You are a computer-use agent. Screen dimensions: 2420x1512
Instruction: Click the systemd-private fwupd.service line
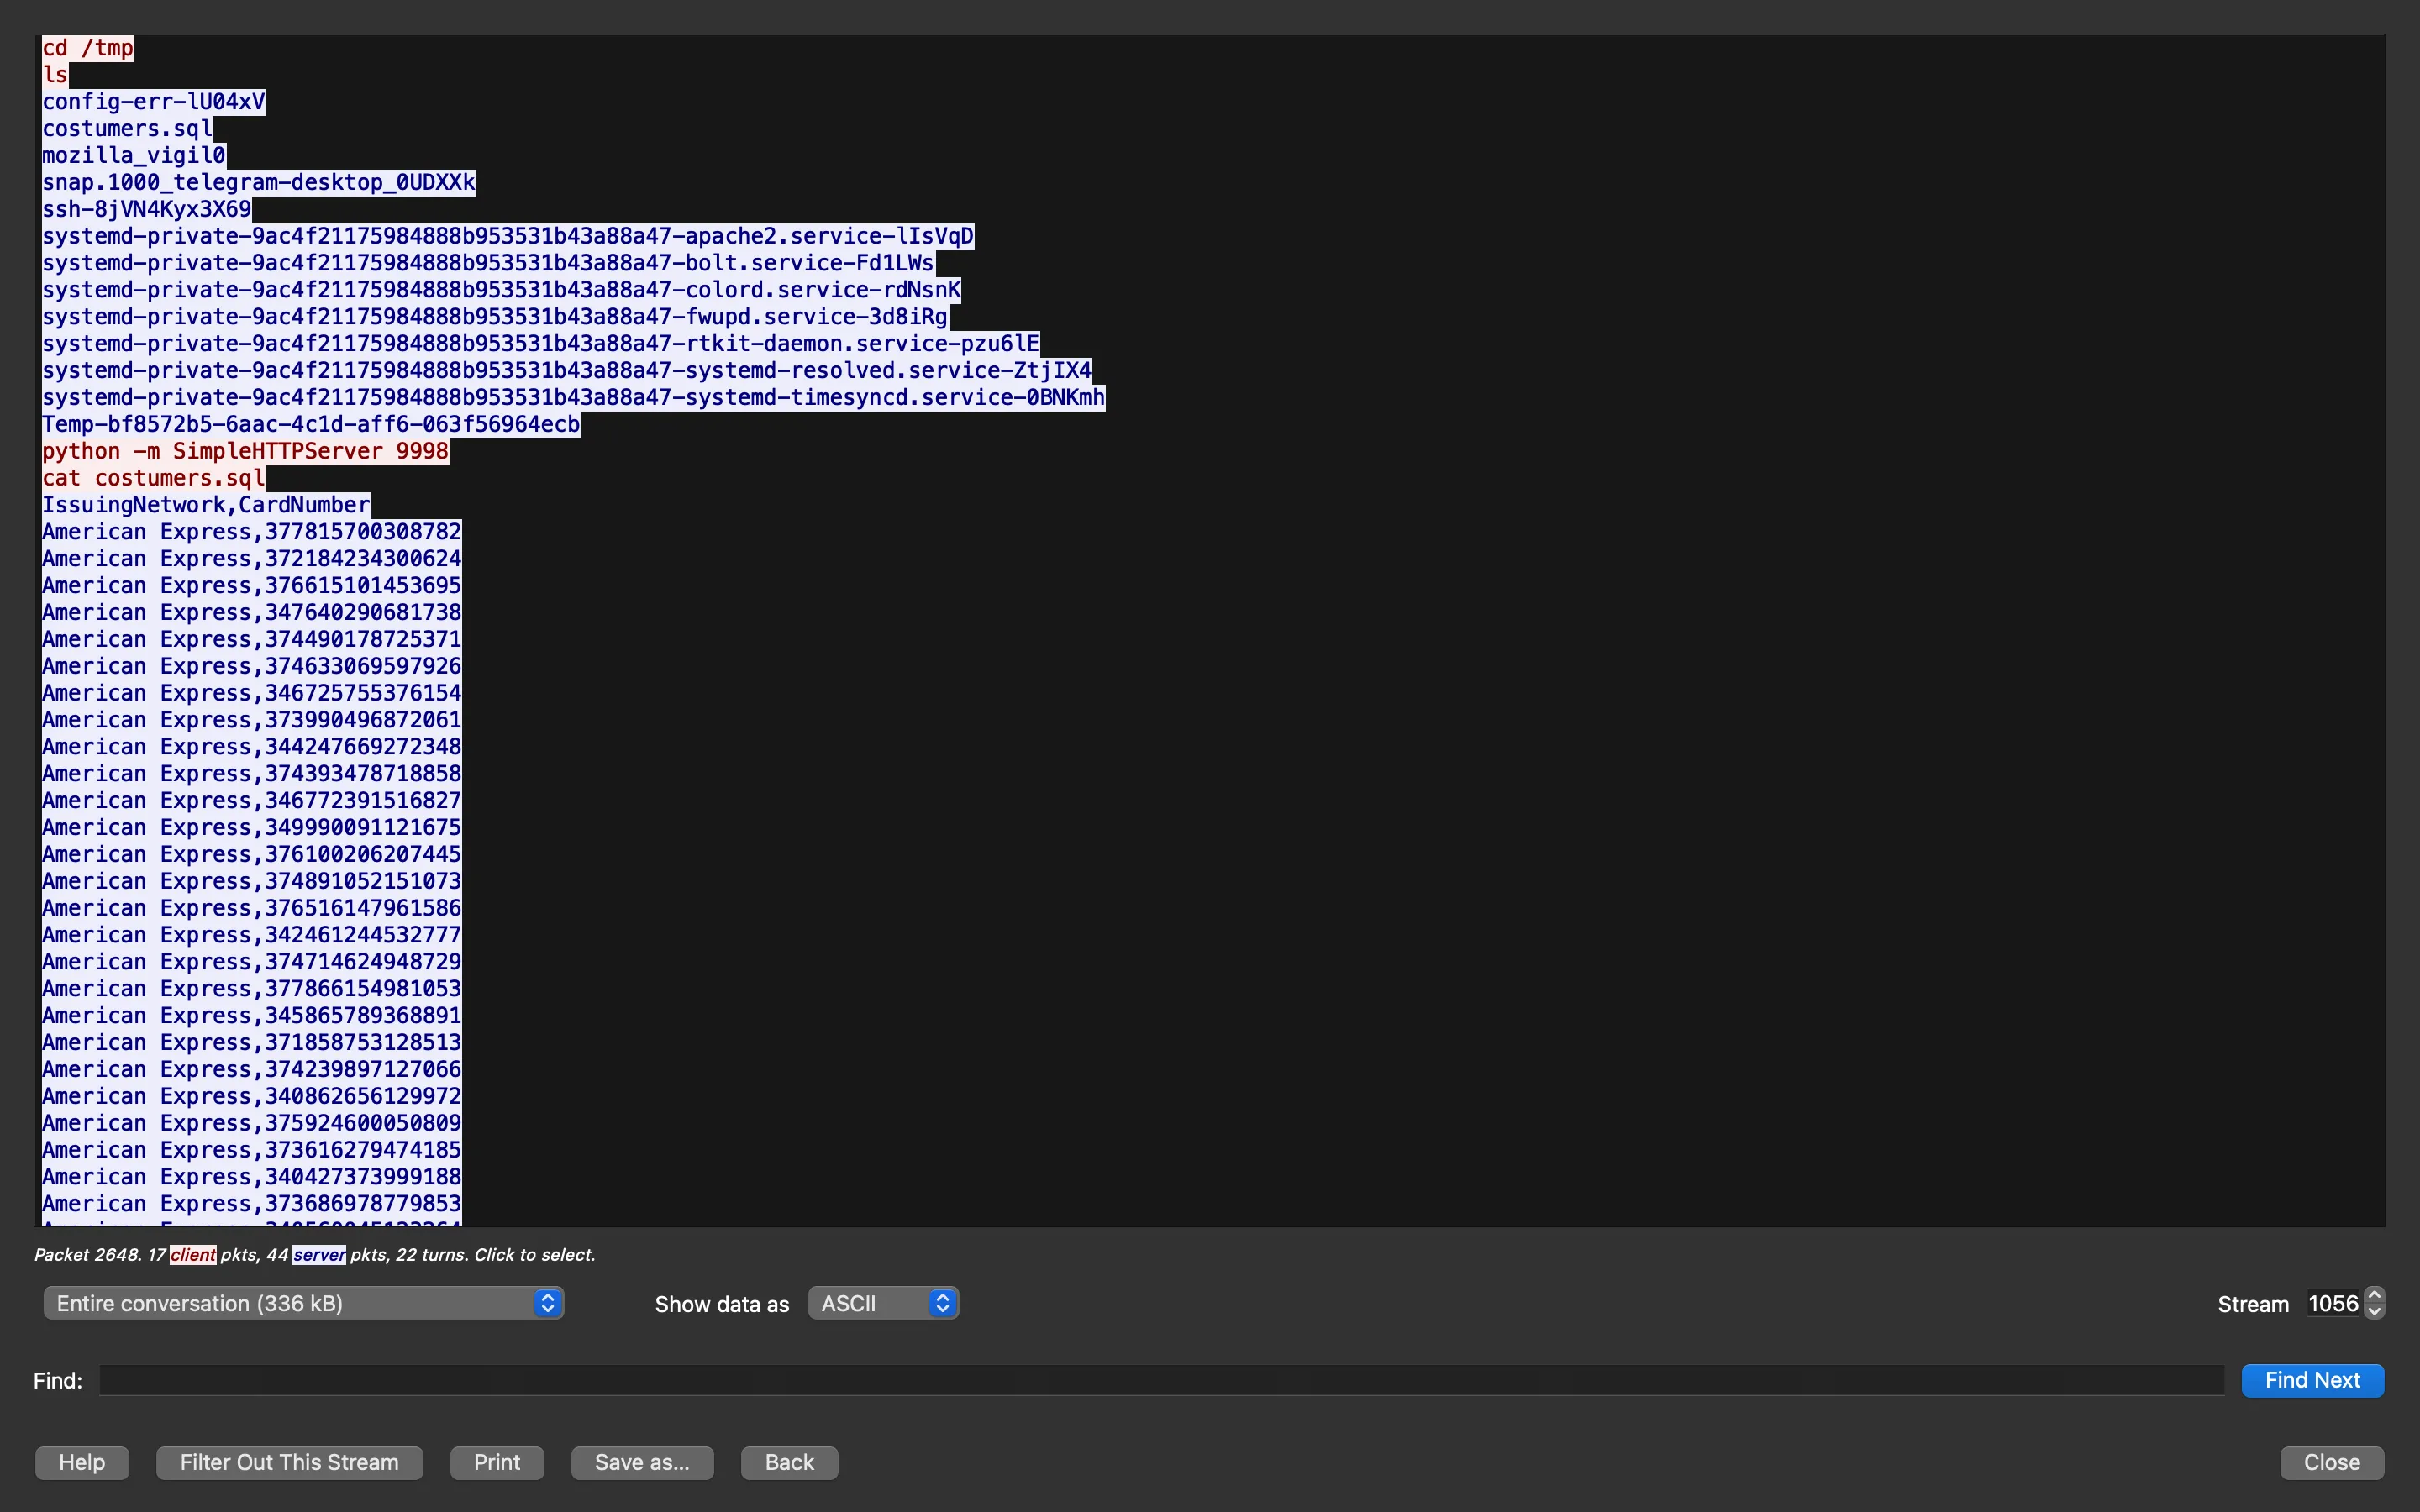[x=495, y=317]
